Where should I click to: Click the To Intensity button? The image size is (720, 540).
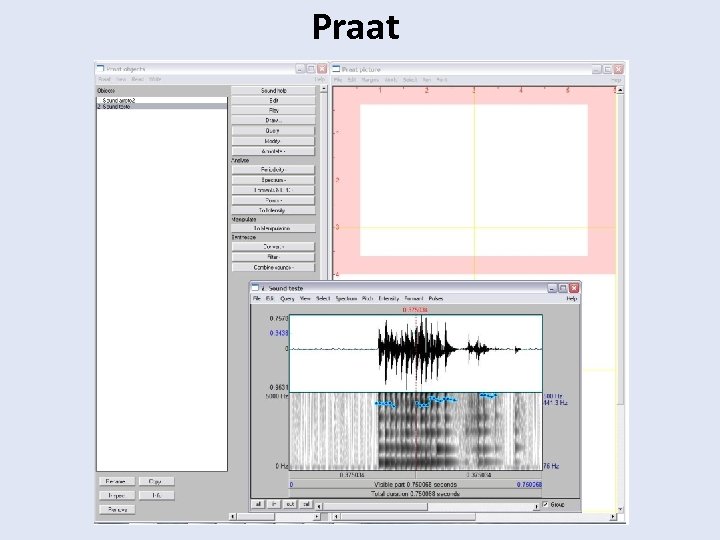click(273, 210)
